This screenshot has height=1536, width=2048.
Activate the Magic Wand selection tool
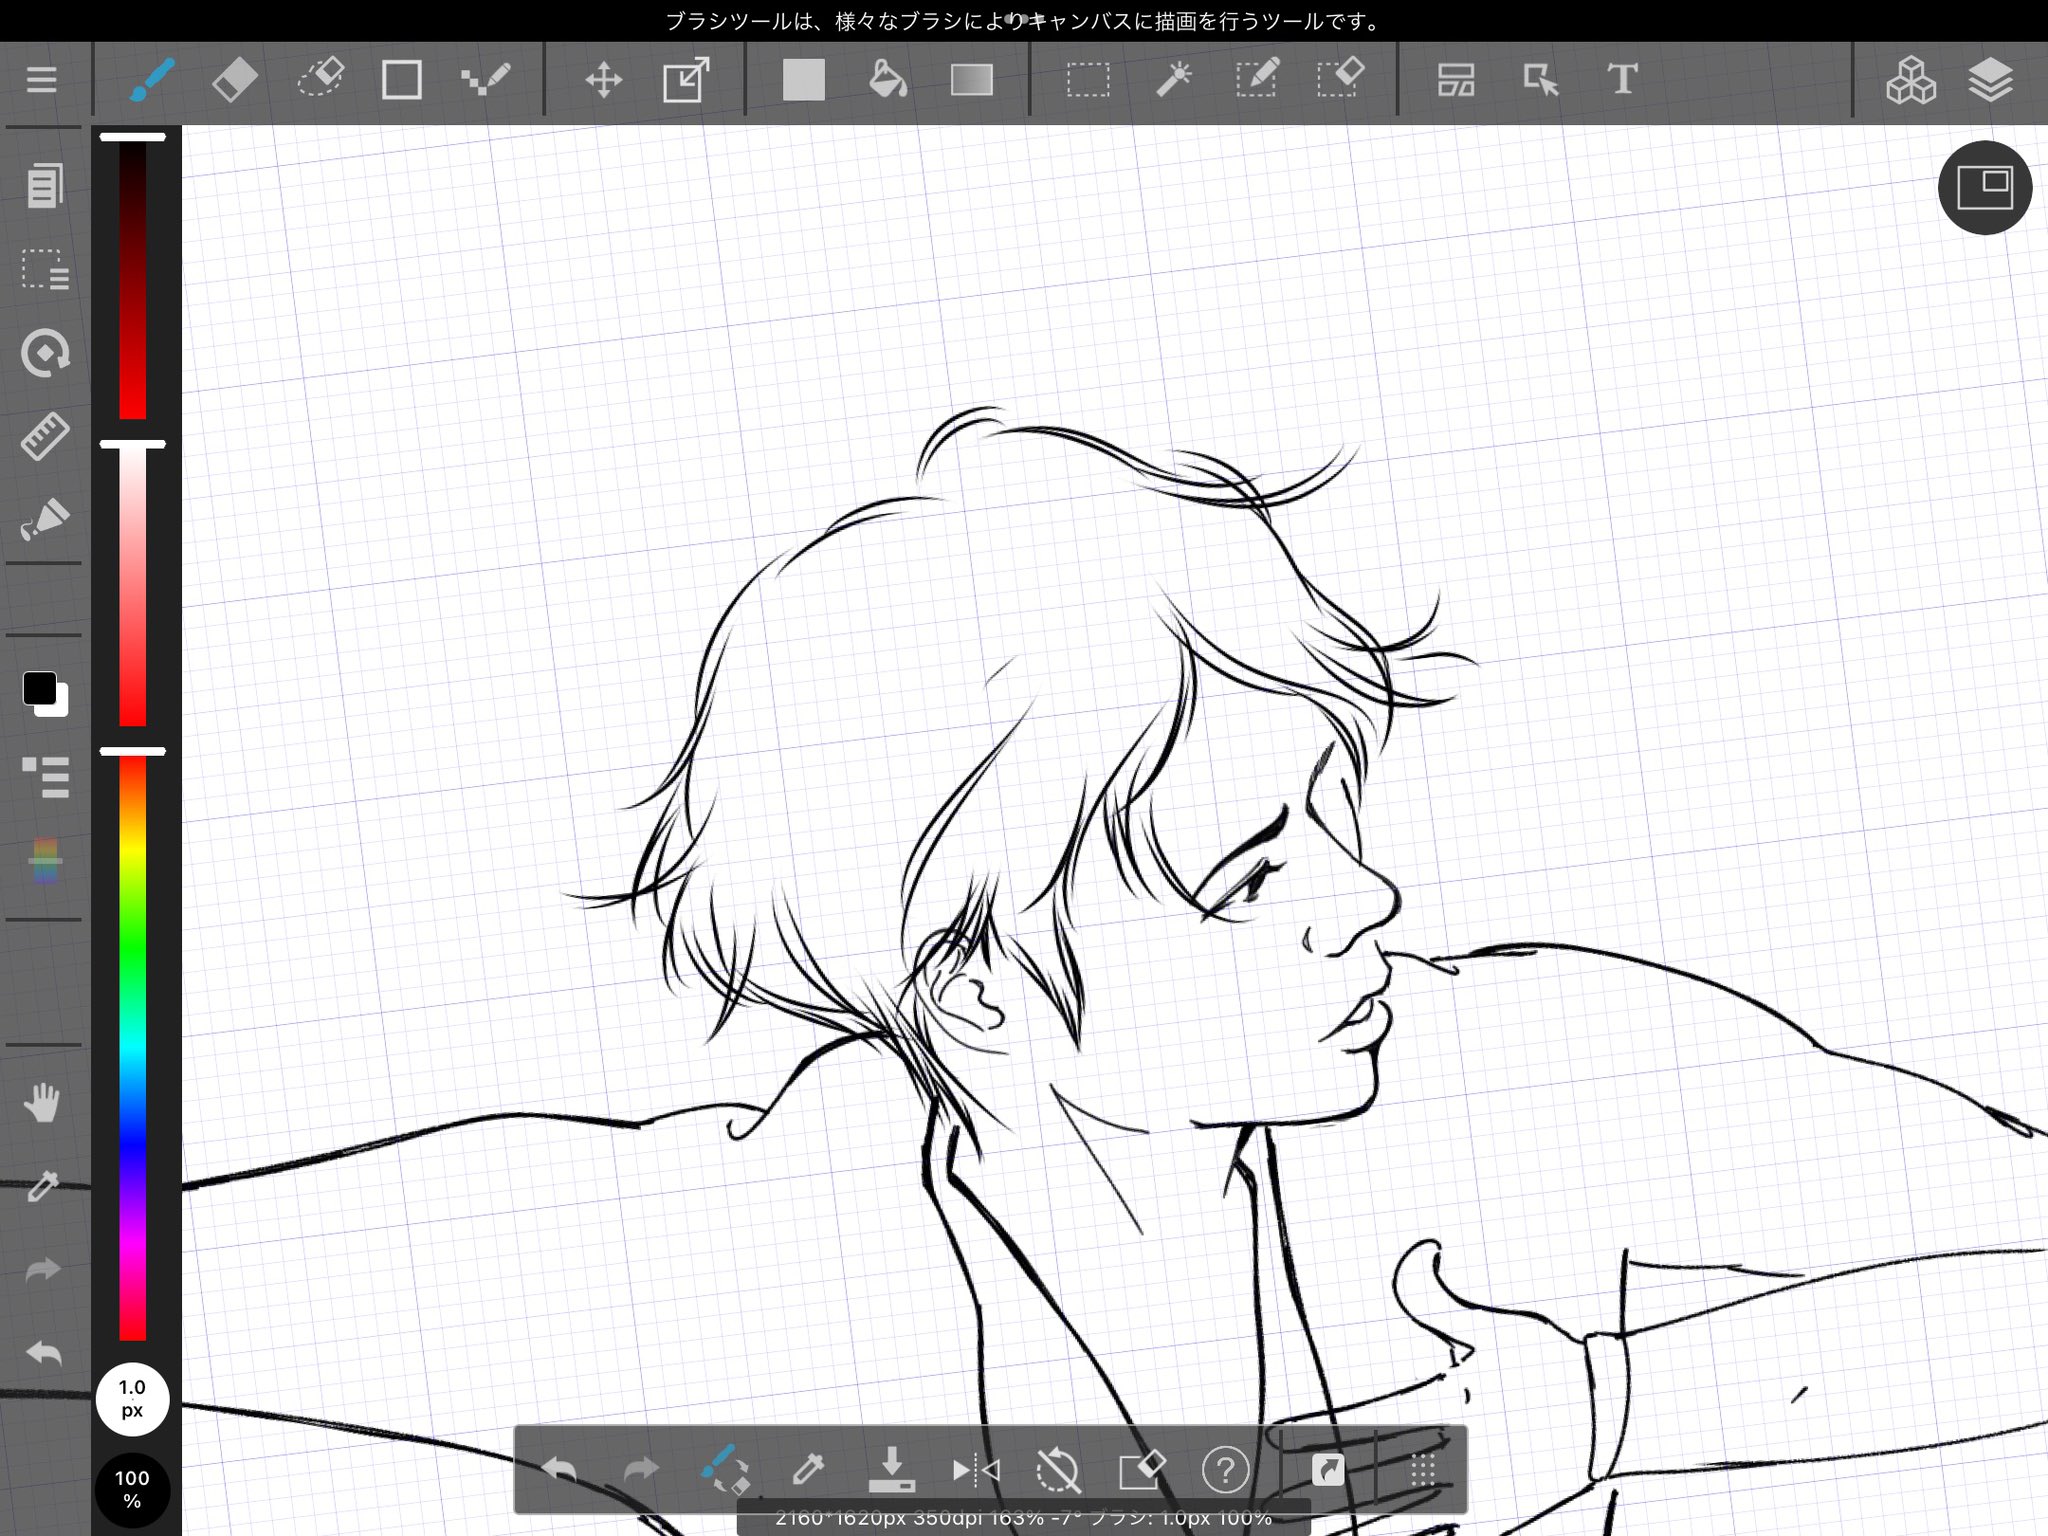pos(1173,79)
